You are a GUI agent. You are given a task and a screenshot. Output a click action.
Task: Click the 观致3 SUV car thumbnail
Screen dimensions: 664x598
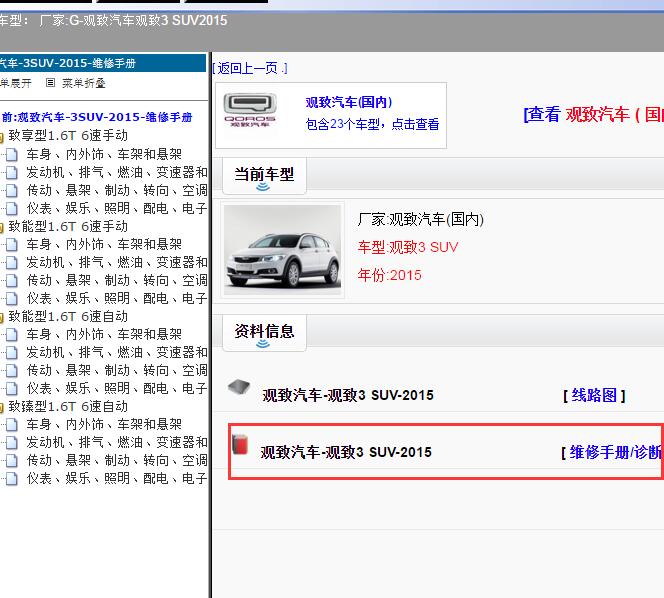pyautogui.click(x=282, y=249)
